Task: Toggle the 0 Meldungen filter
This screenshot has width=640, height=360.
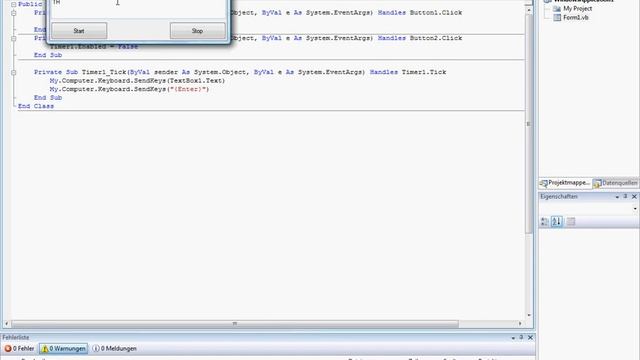Action: (x=114, y=349)
